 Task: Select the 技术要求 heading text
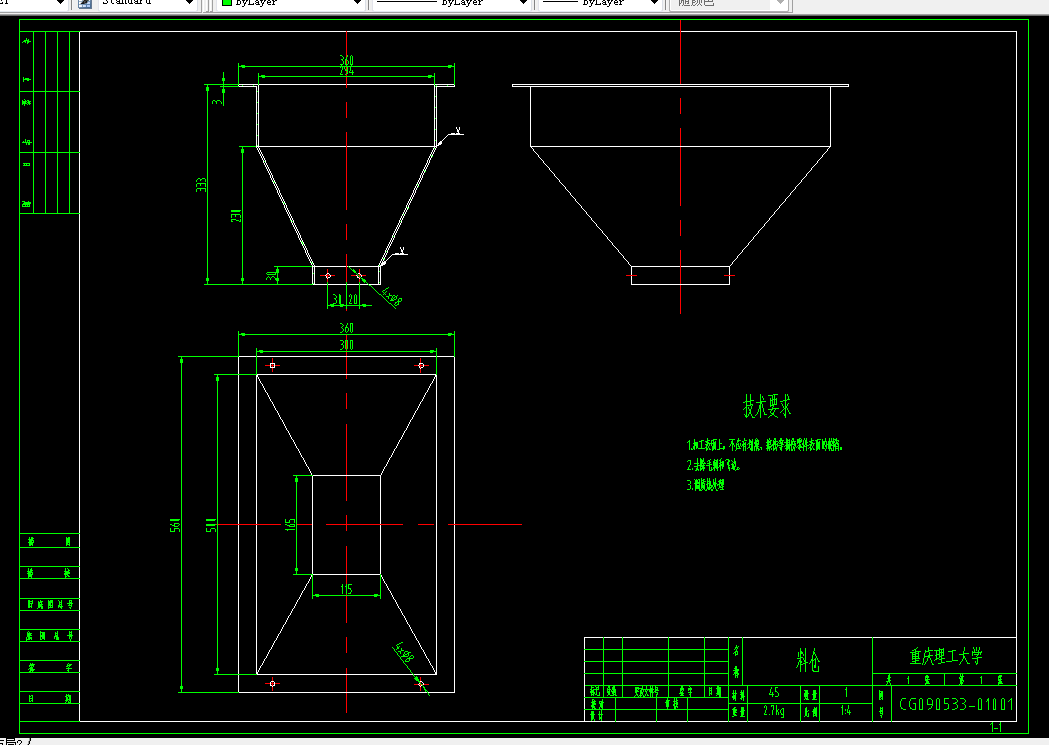[767, 406]
